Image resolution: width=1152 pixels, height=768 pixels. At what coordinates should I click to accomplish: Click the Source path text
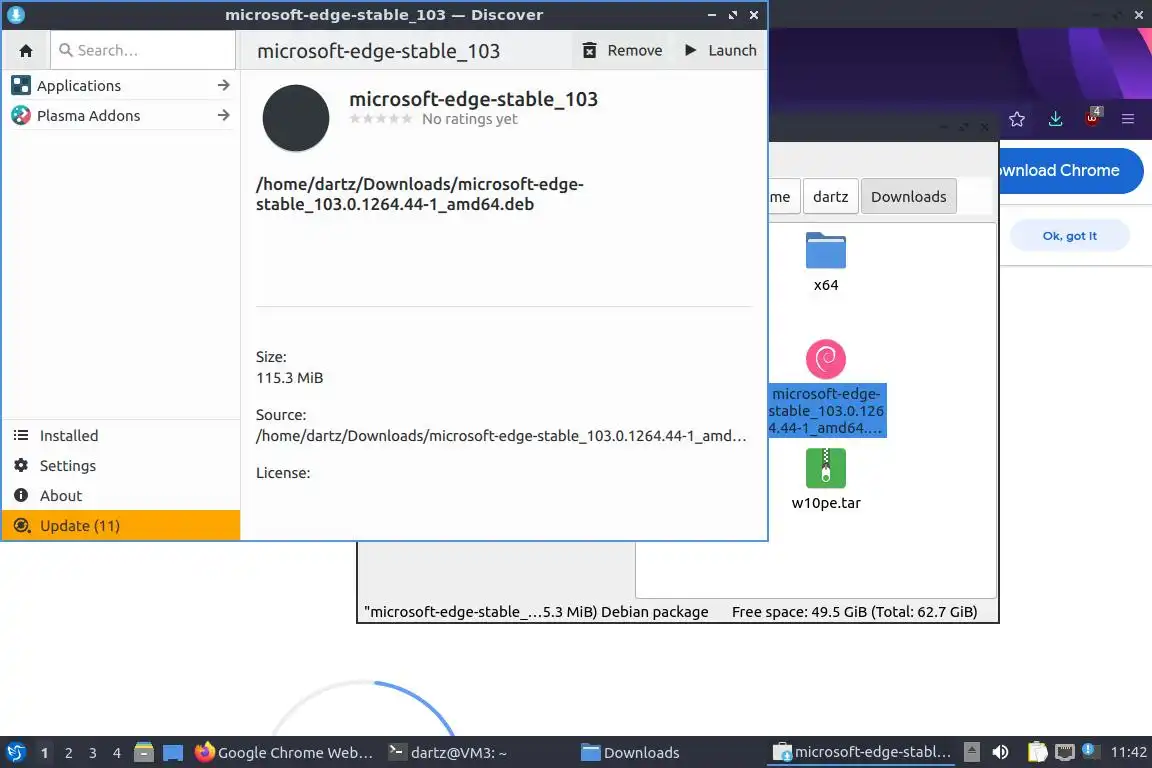tap(501, 436)
